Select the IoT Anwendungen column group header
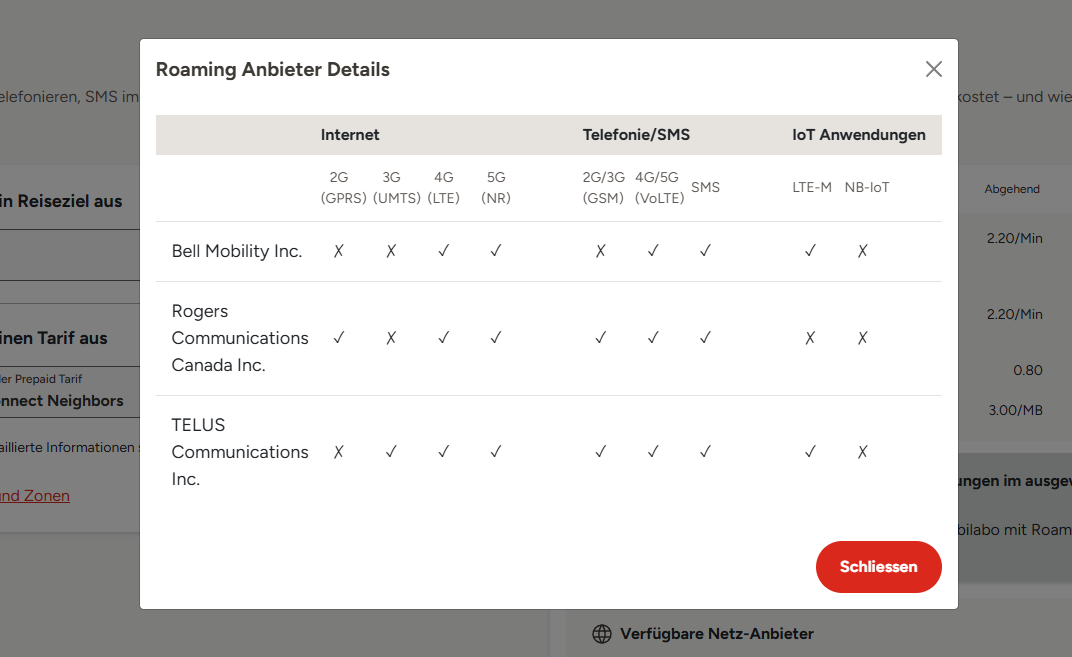 pyautogui.click(x=858, y=135)
